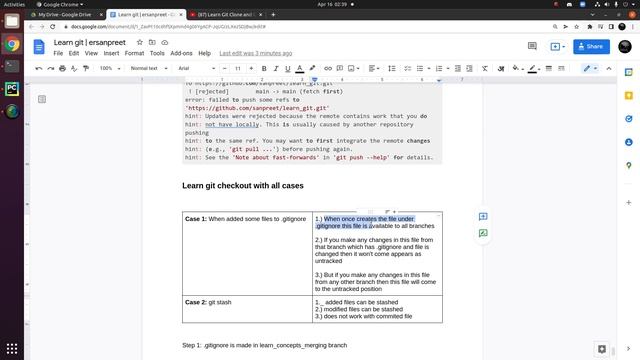
Task: Open Google Tasks side panel icon
Action: tap(629, 119)
